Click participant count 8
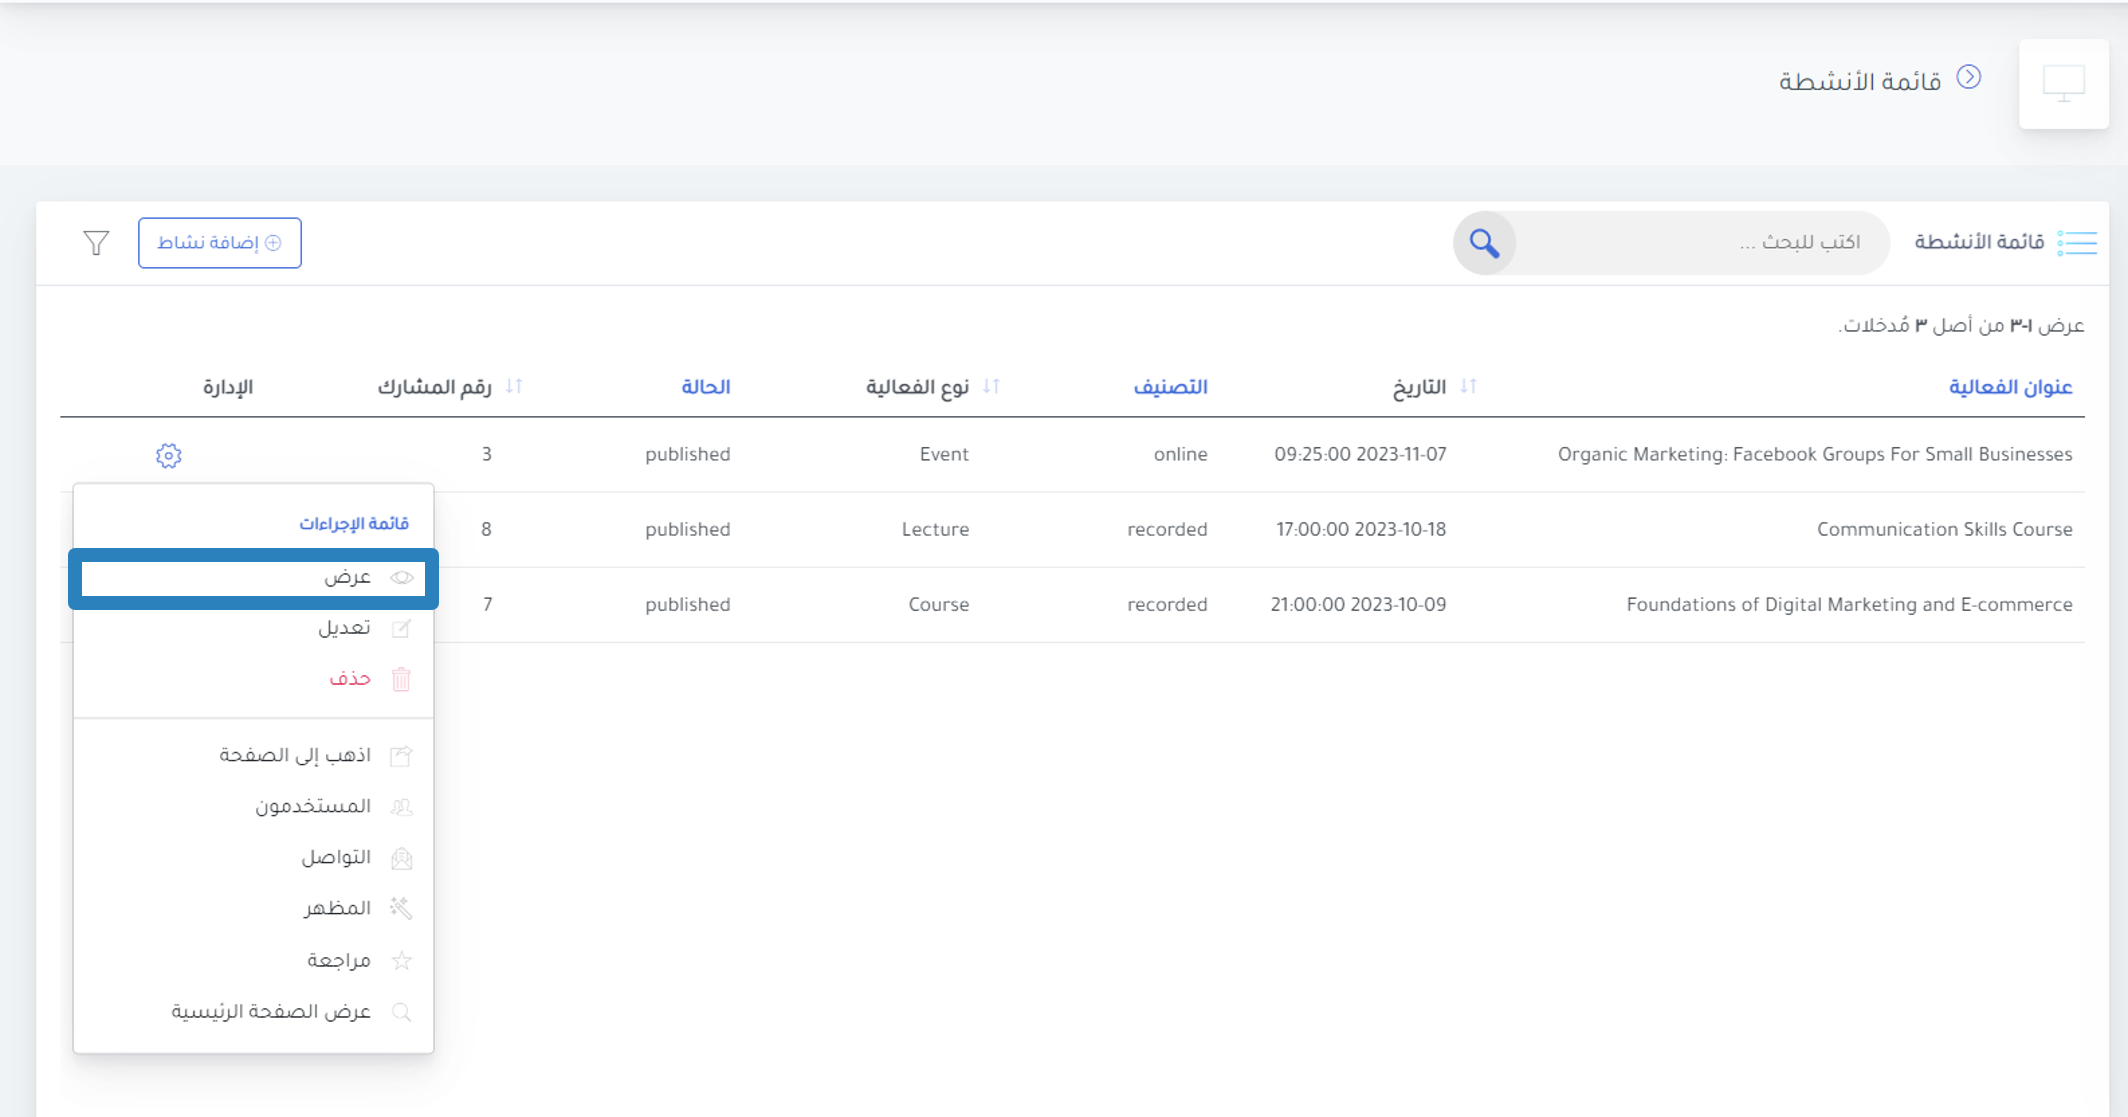 coord(486,530)
